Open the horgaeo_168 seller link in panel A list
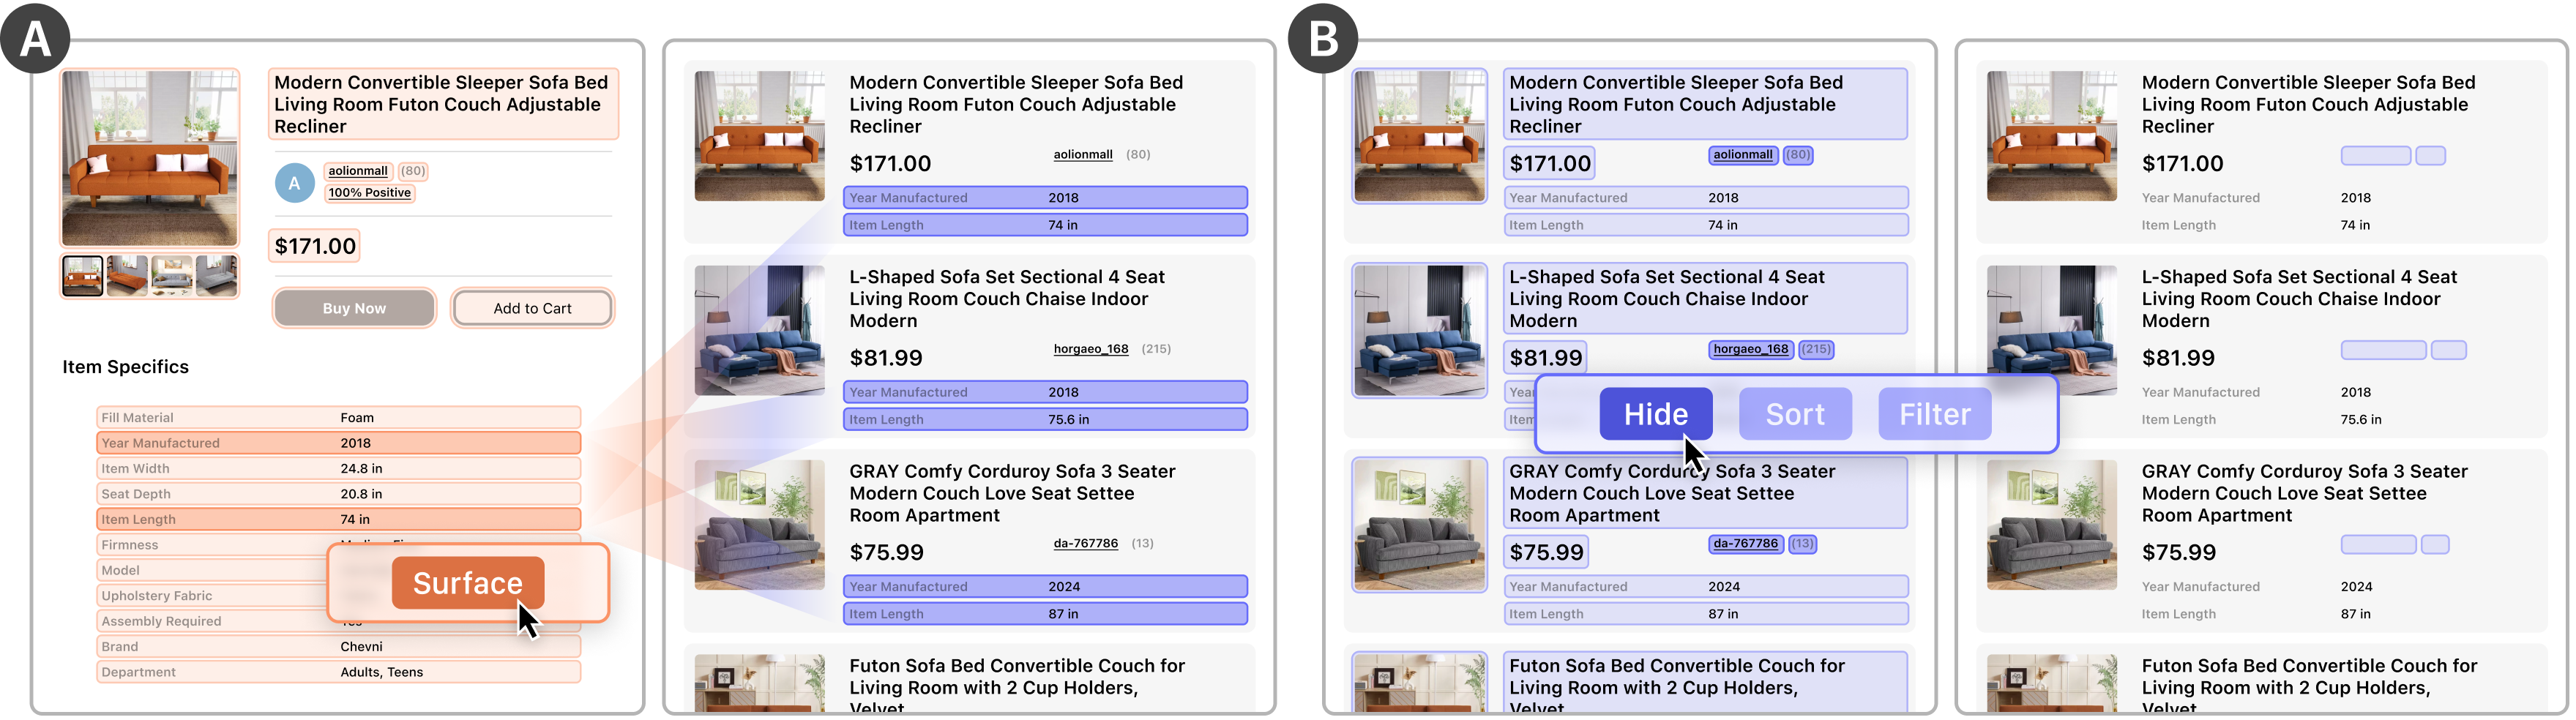The image size is (2576, 720). tap(1090, 349)
